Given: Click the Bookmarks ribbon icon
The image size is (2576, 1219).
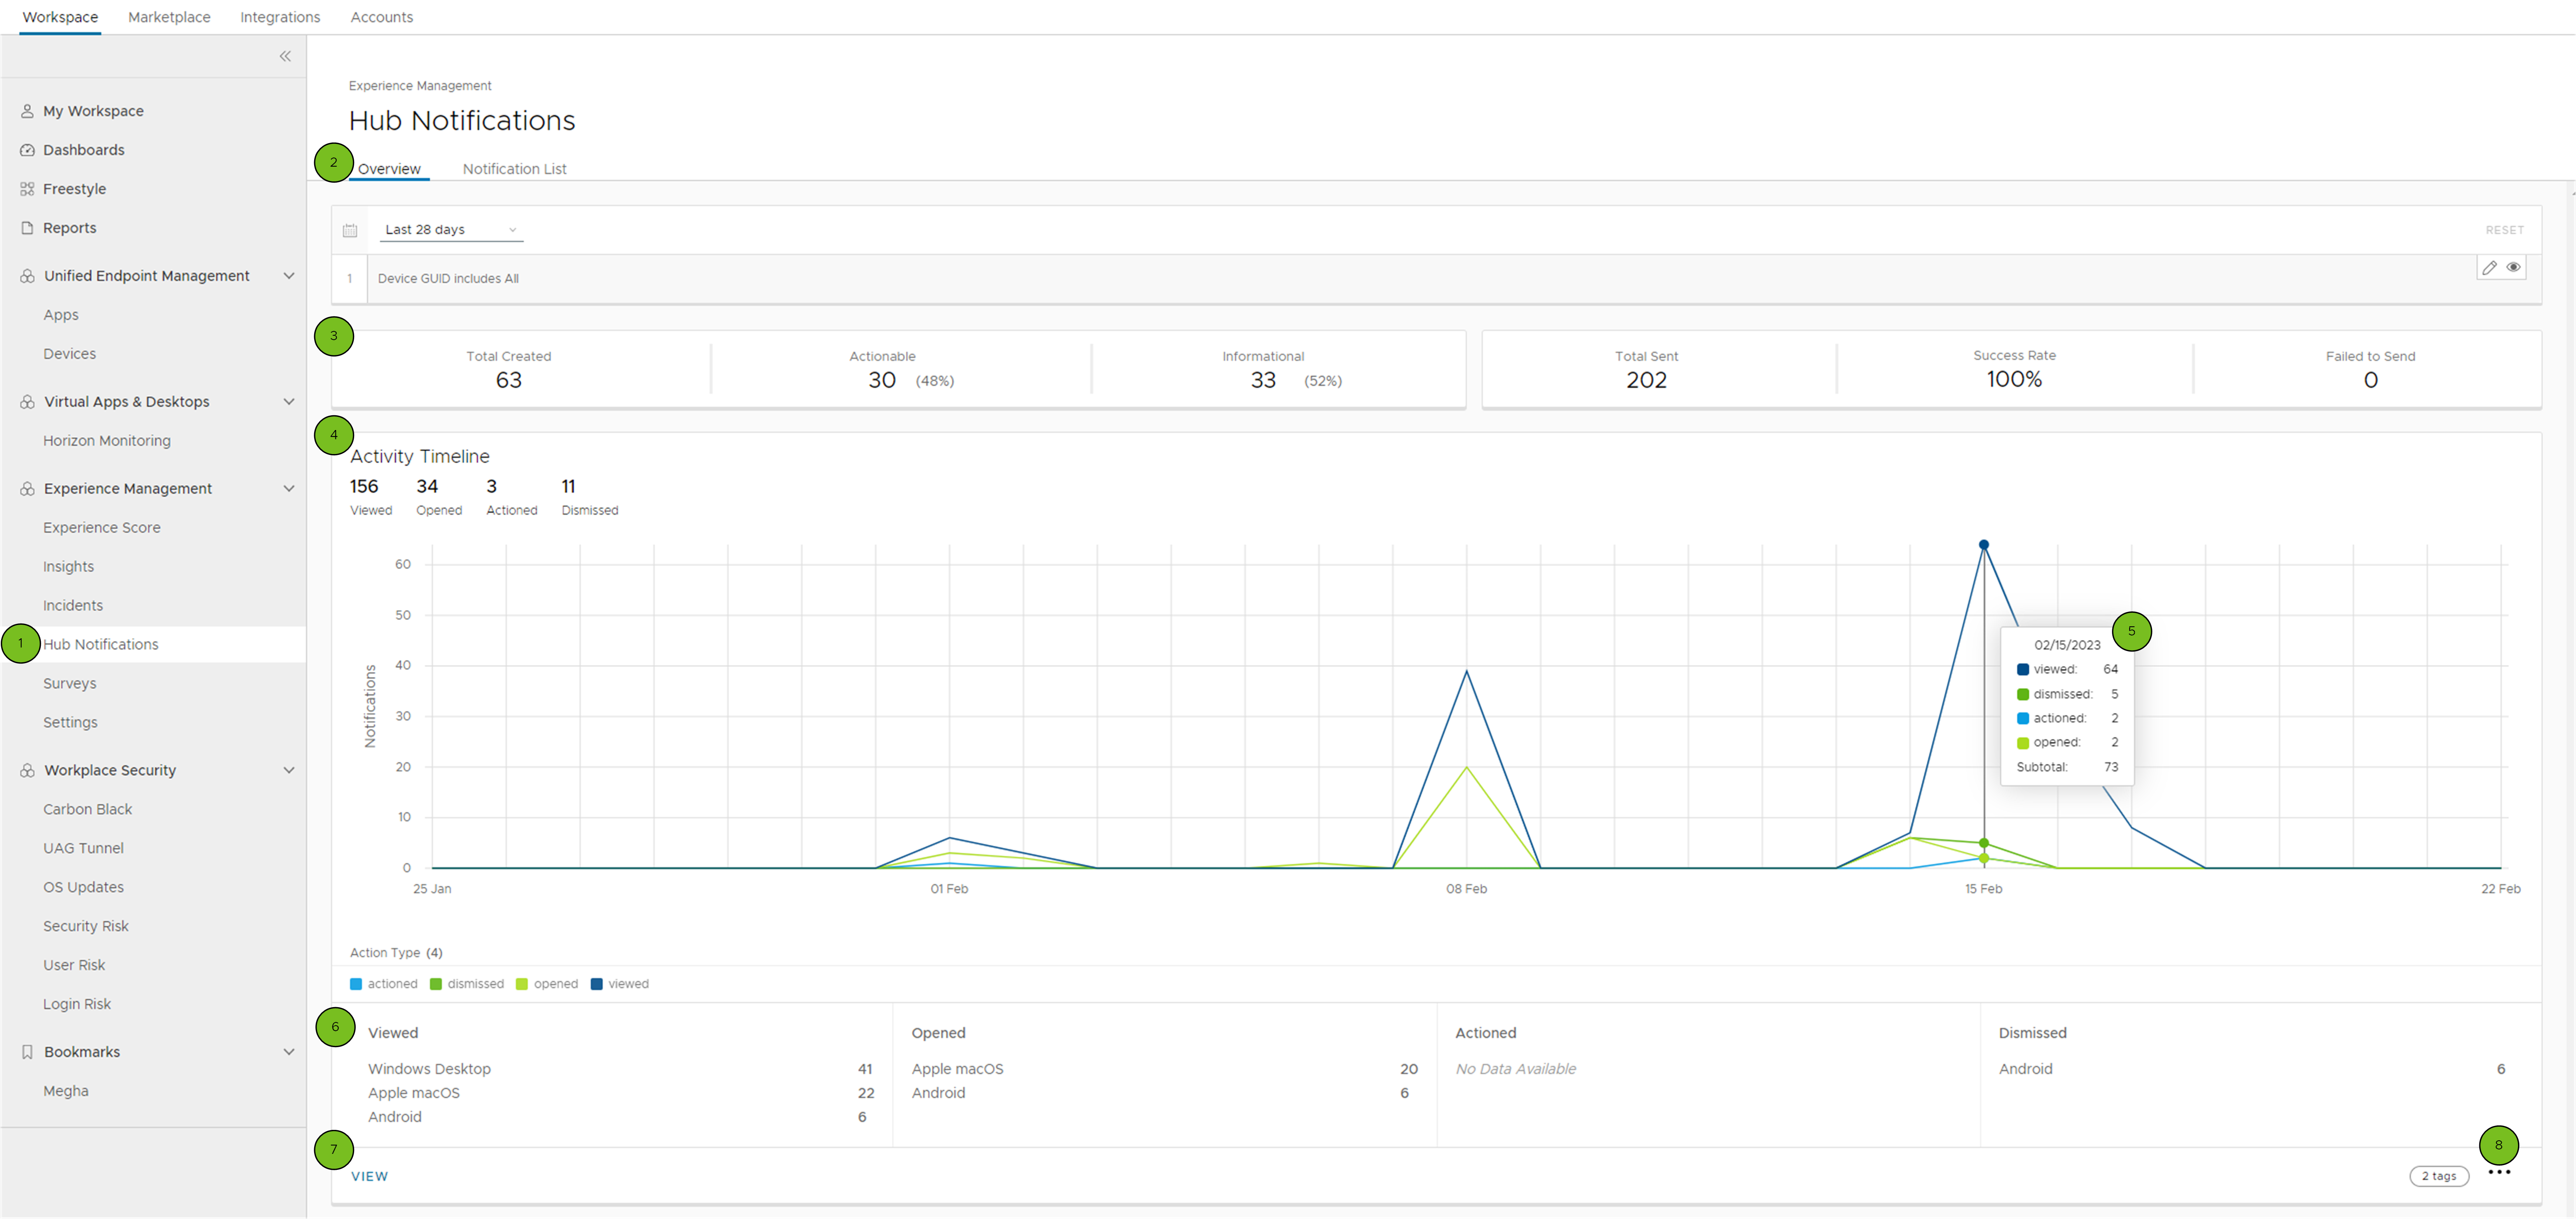Looking at the screenshot, I should (27, 1052).
